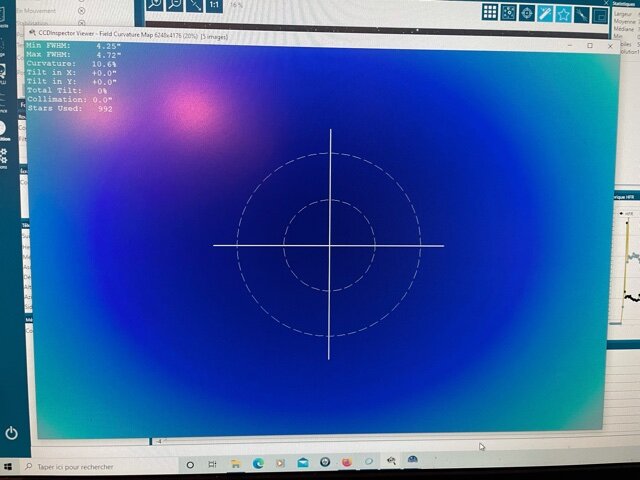Remove the Movement panel row with its X button
Screen dimensions: 640x480
(x=82, y=11)
